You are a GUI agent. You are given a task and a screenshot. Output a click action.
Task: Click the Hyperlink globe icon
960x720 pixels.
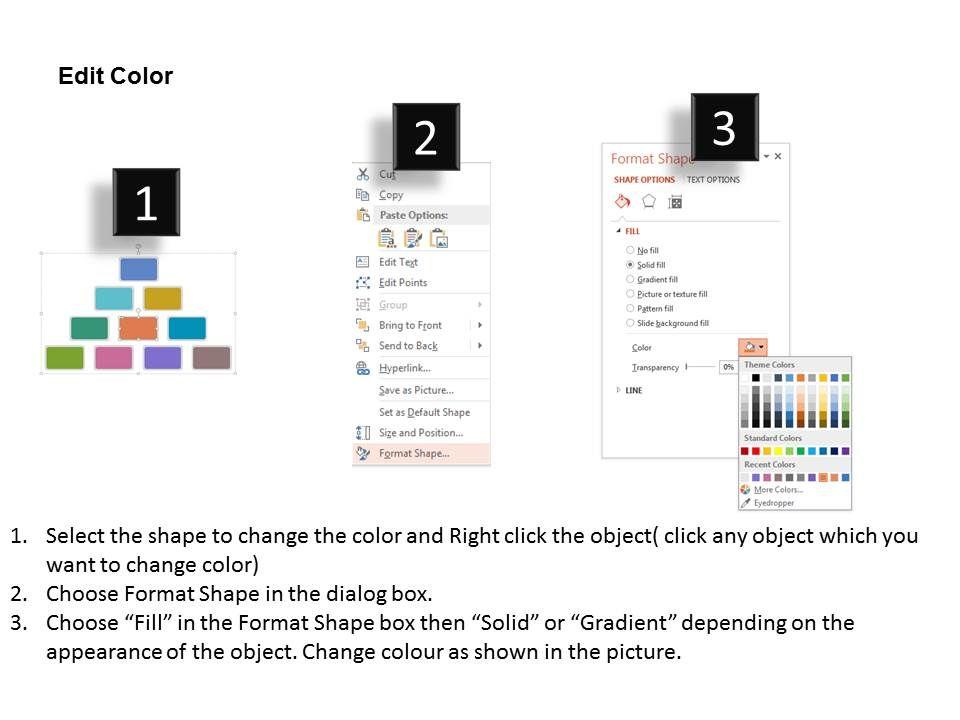tap(362, 368)
